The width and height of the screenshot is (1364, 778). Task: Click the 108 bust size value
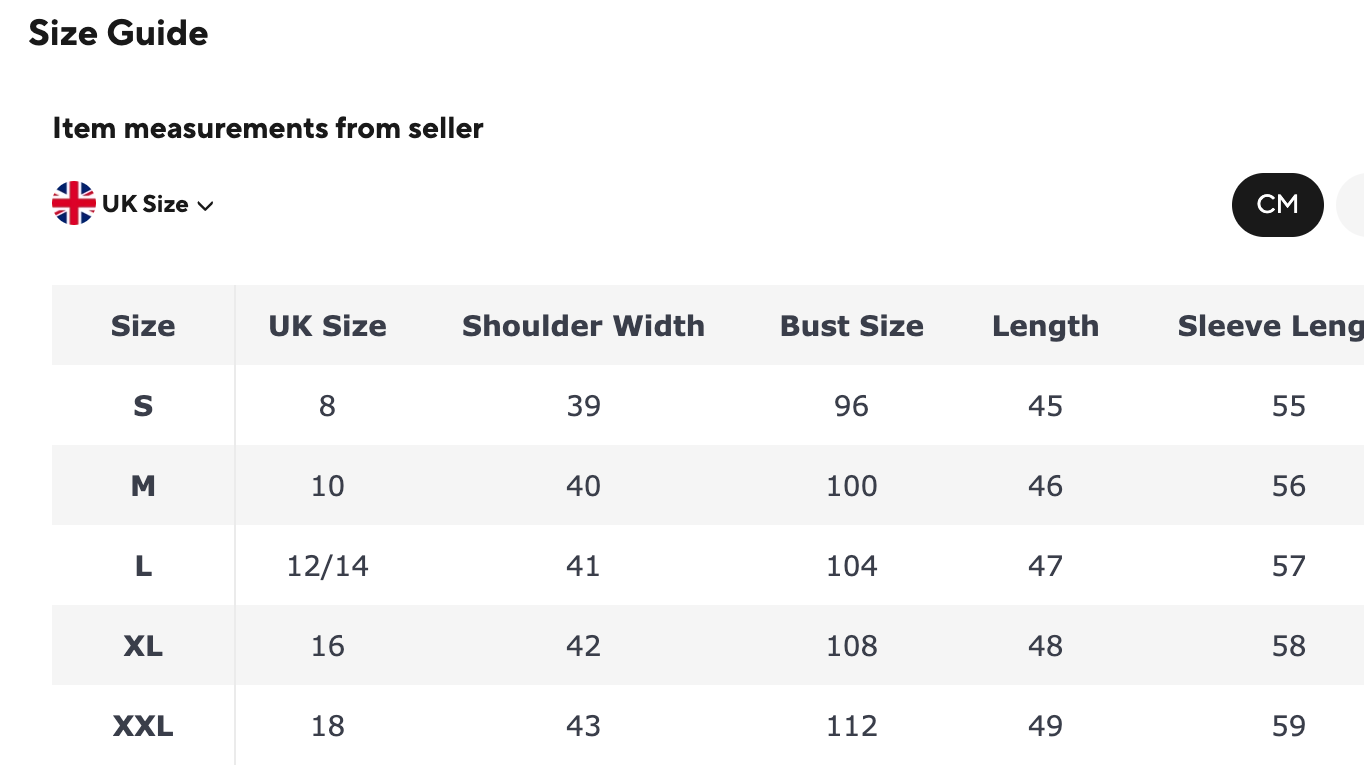851,646
